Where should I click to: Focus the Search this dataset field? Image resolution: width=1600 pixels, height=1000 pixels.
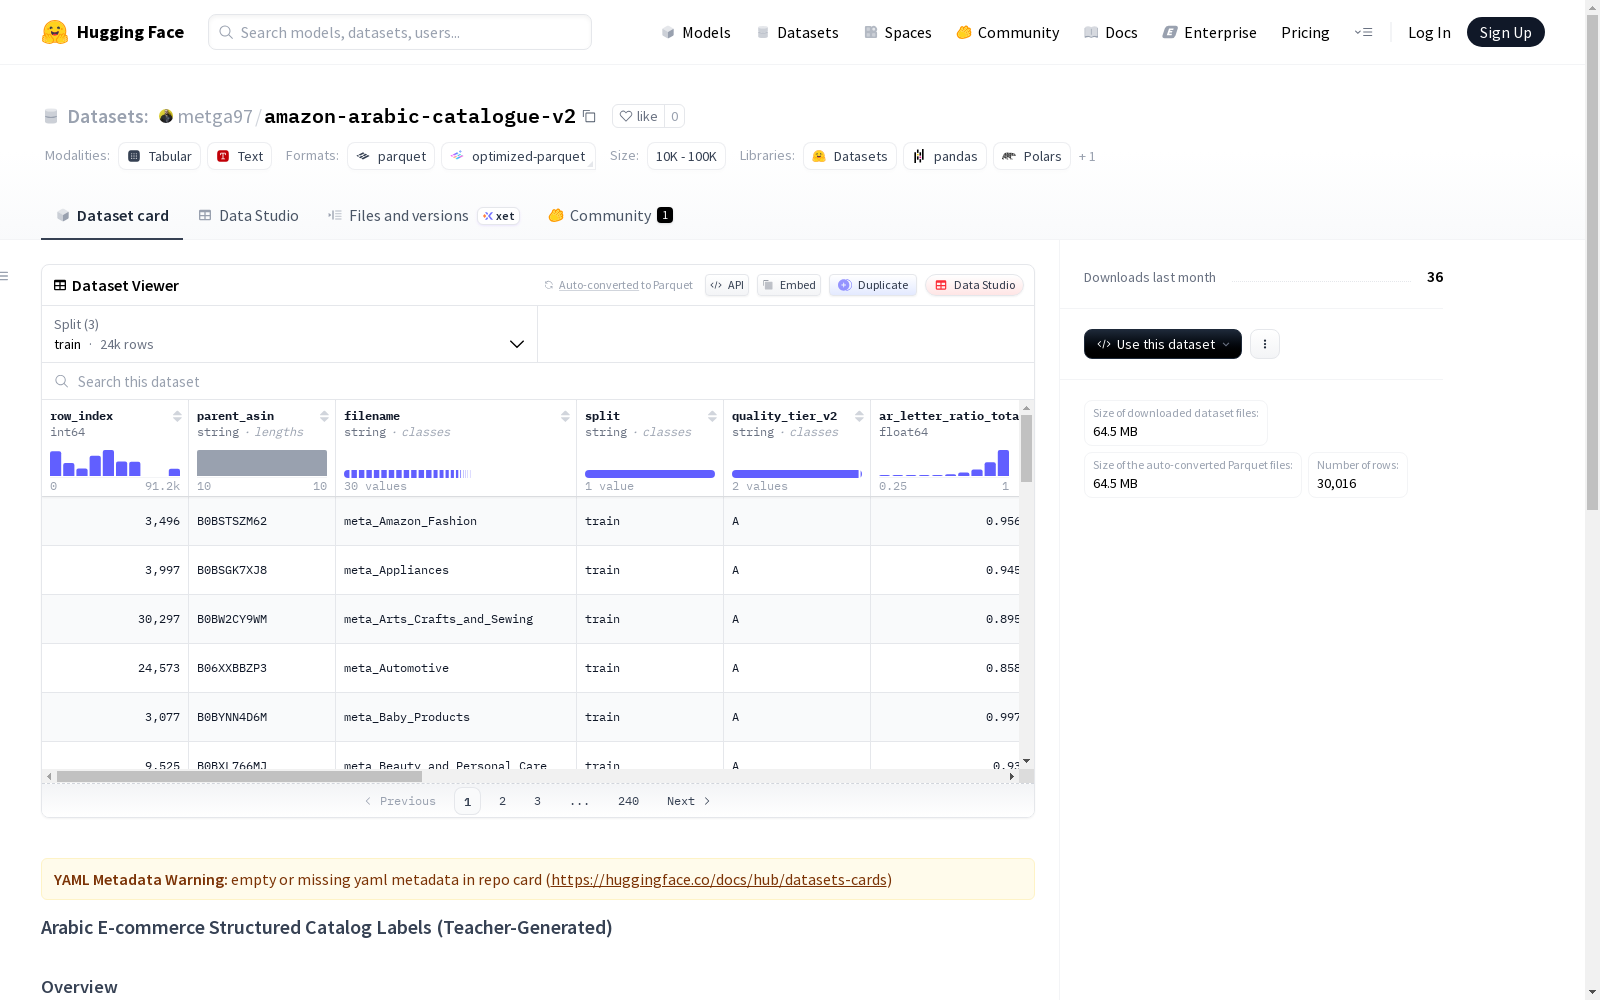click(538, 381)
